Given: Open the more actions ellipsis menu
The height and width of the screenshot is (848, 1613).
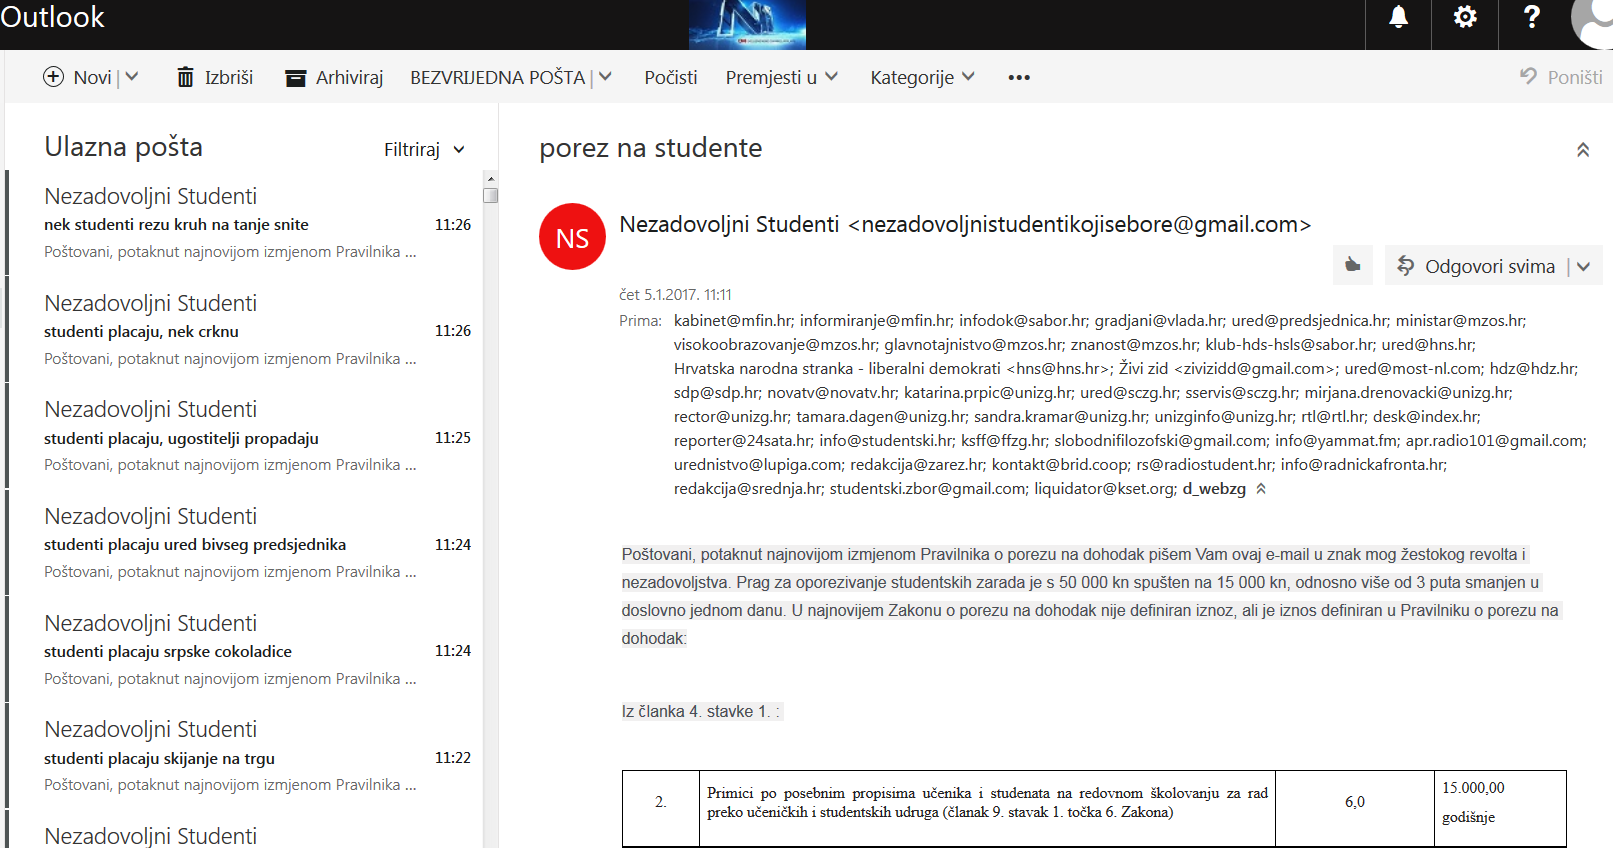Looking at the screenshot, I should coord(1018,78).
